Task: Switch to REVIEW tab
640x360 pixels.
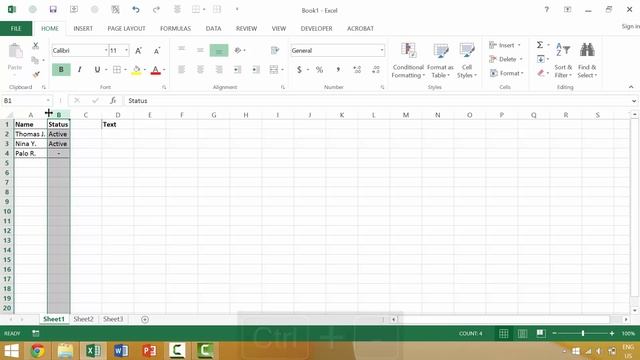Action: coord(246,29)
